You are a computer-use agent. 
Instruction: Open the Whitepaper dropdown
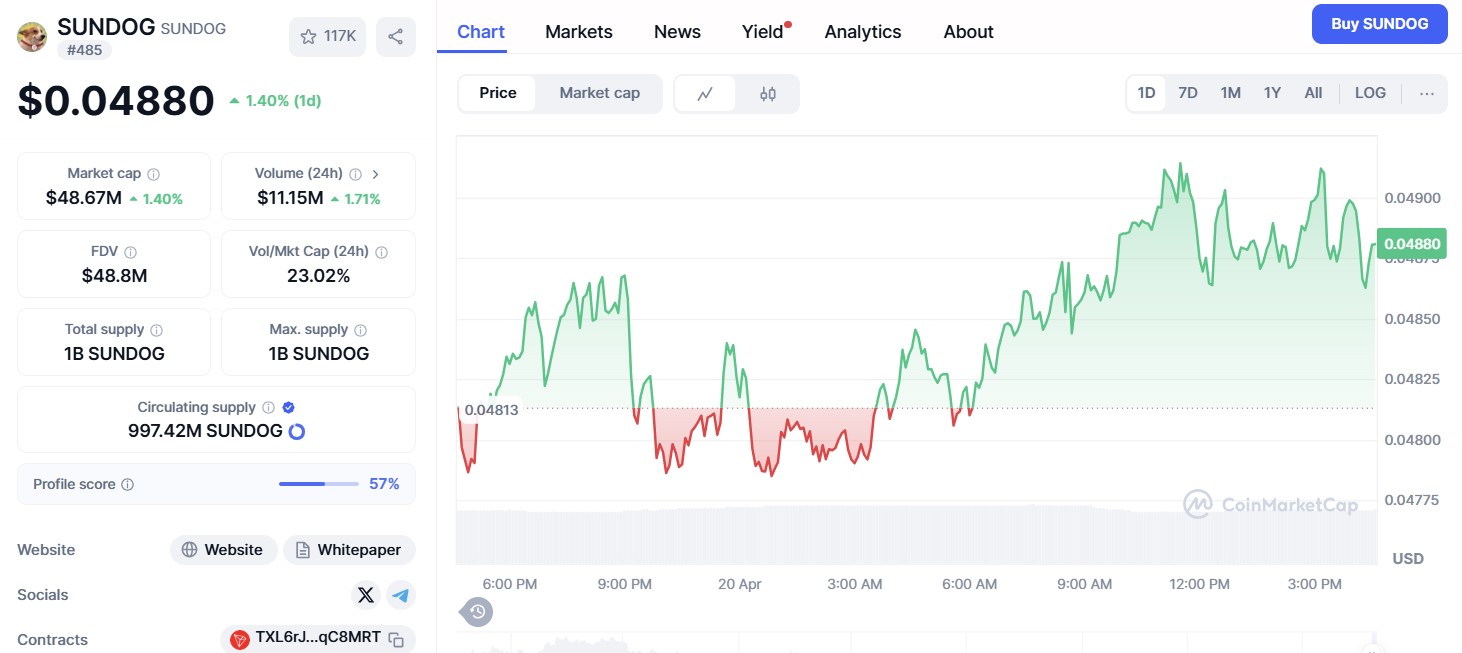(x=349, y=550)
